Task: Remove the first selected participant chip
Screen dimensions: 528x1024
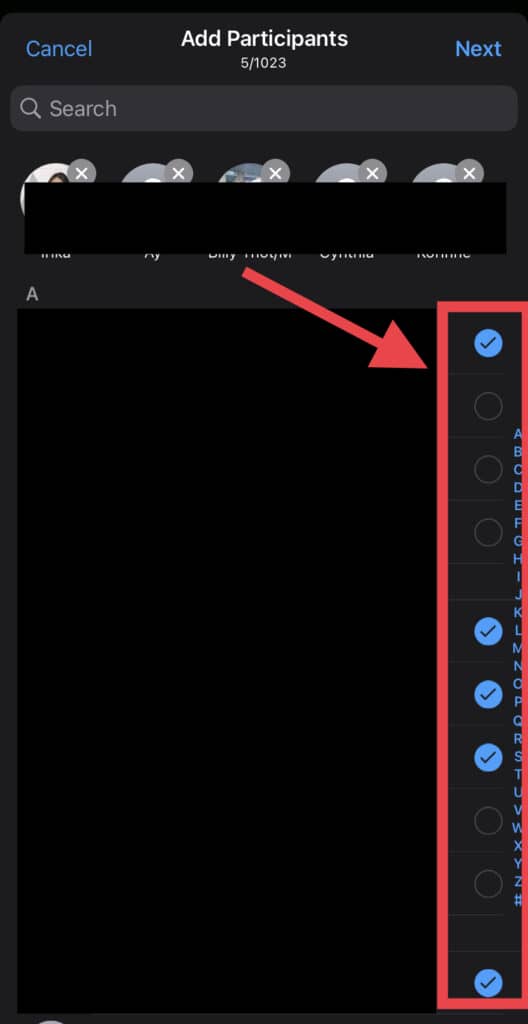Action: (x=81, y=174)
